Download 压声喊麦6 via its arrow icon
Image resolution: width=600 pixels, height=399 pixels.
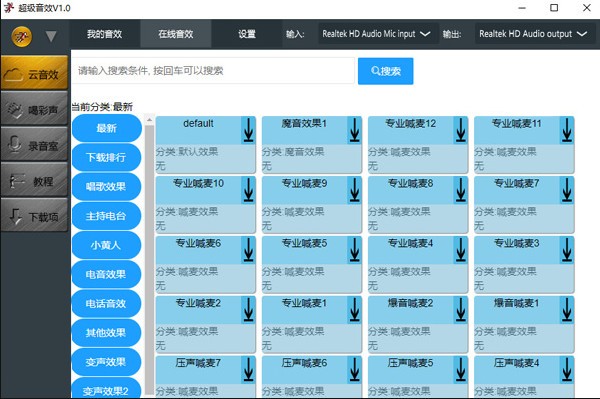(x=354, y=370)
